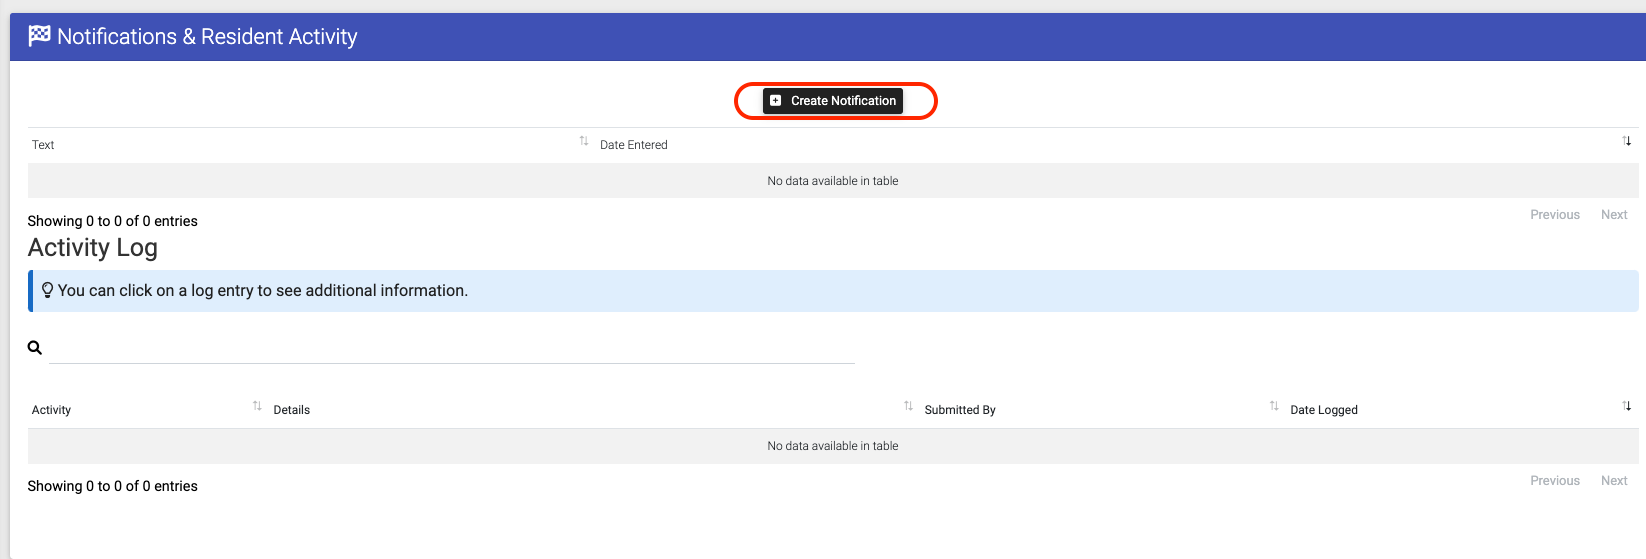Screen dimensions: 1646x559
Task: Go to Previous page of Activity Log
Action: [1555, 481]
